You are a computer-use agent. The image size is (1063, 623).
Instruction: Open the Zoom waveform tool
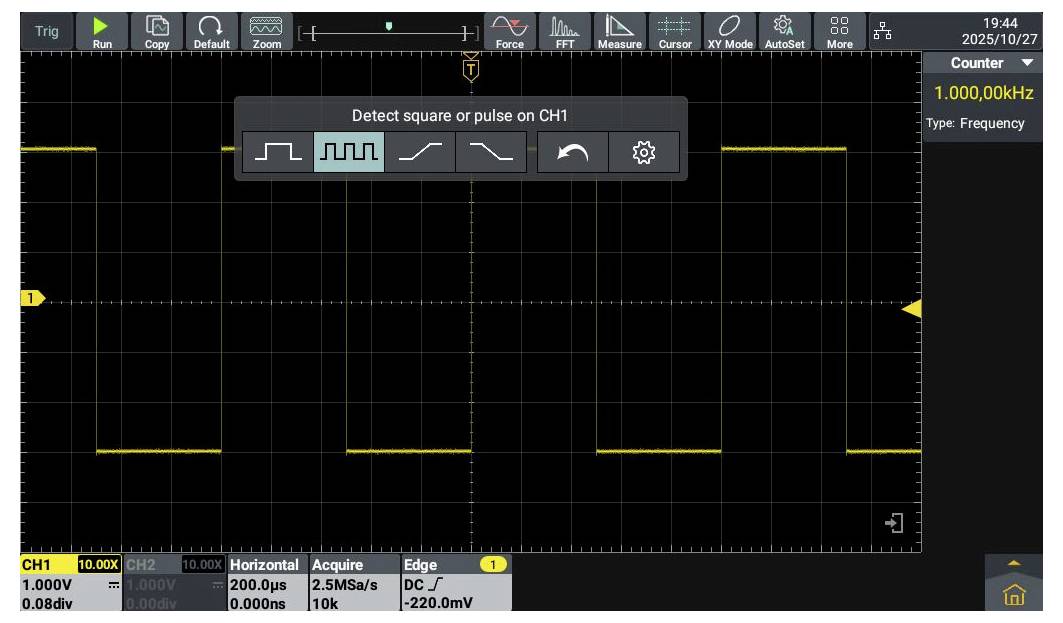coord(266,31)
